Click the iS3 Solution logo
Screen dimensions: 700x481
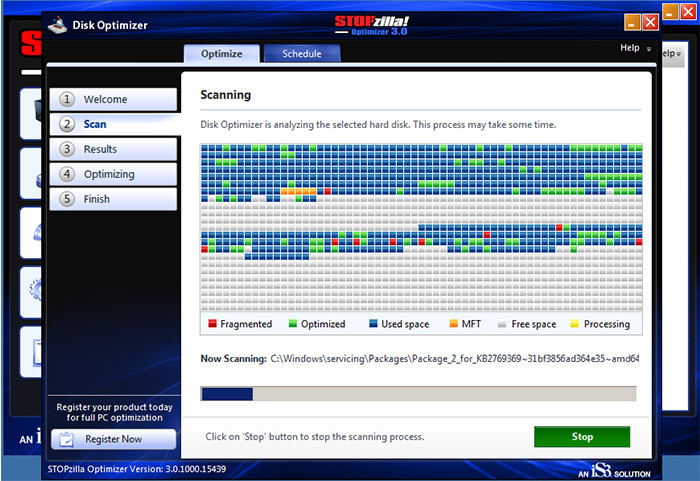click(614, 471)
